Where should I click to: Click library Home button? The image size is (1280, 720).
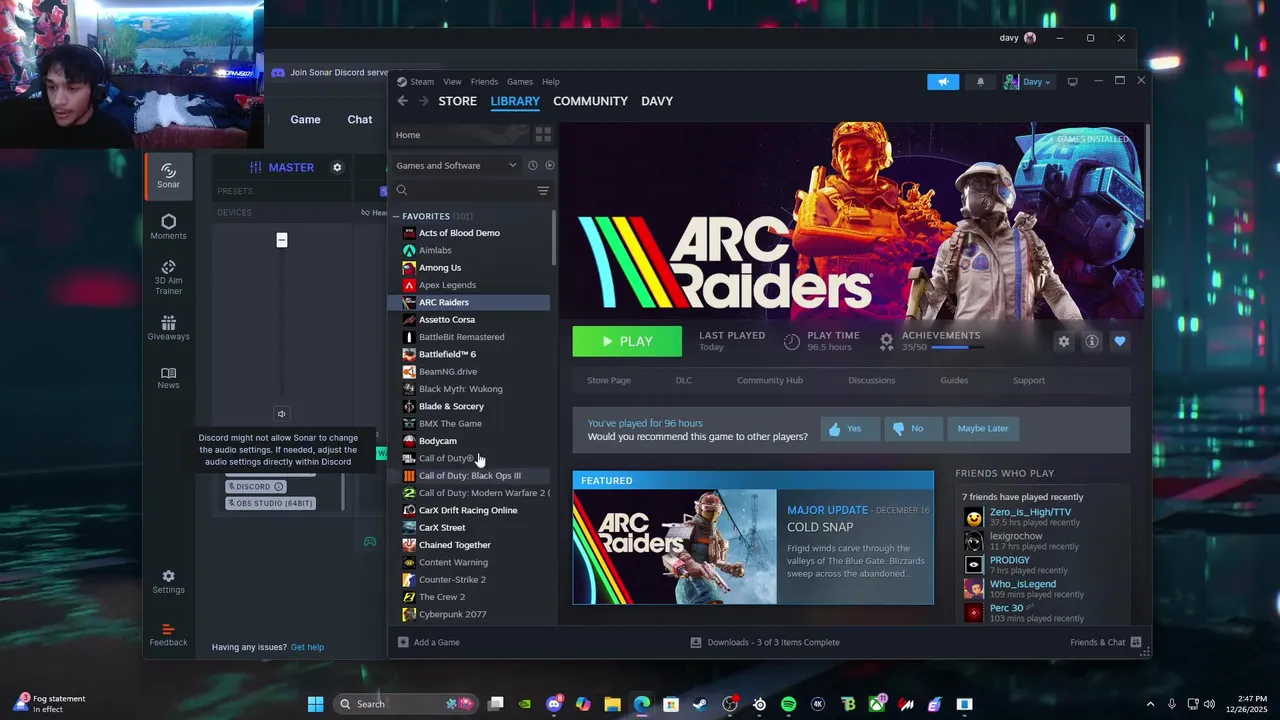tap(460, 135)
